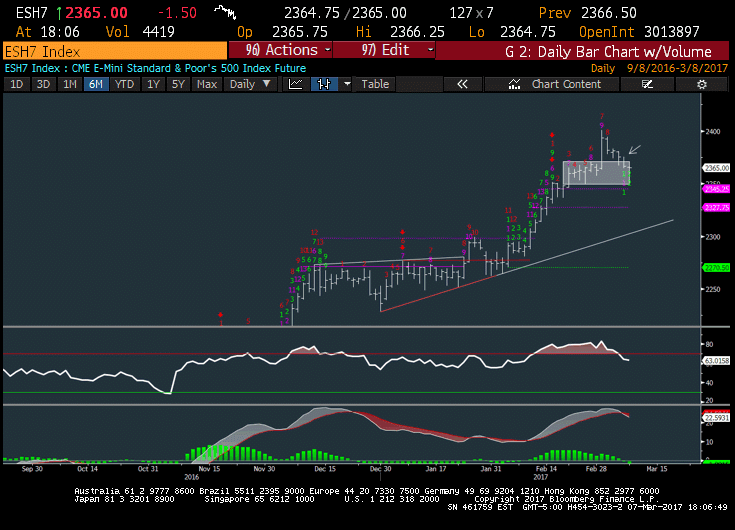The image size is (735, 530).
Task: Click the RSI value label 63.0158
Action: pos(717,361)
